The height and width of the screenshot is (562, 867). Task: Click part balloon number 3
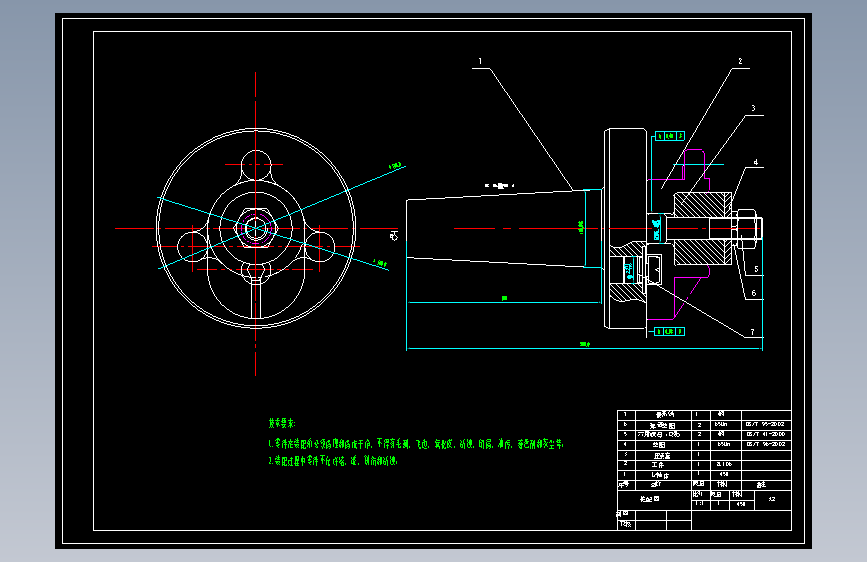753,108
